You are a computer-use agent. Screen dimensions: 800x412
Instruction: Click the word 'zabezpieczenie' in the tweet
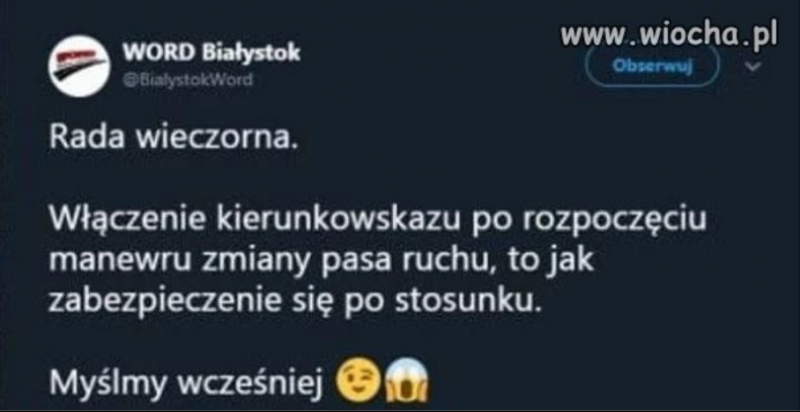click(x=164, y=302)
